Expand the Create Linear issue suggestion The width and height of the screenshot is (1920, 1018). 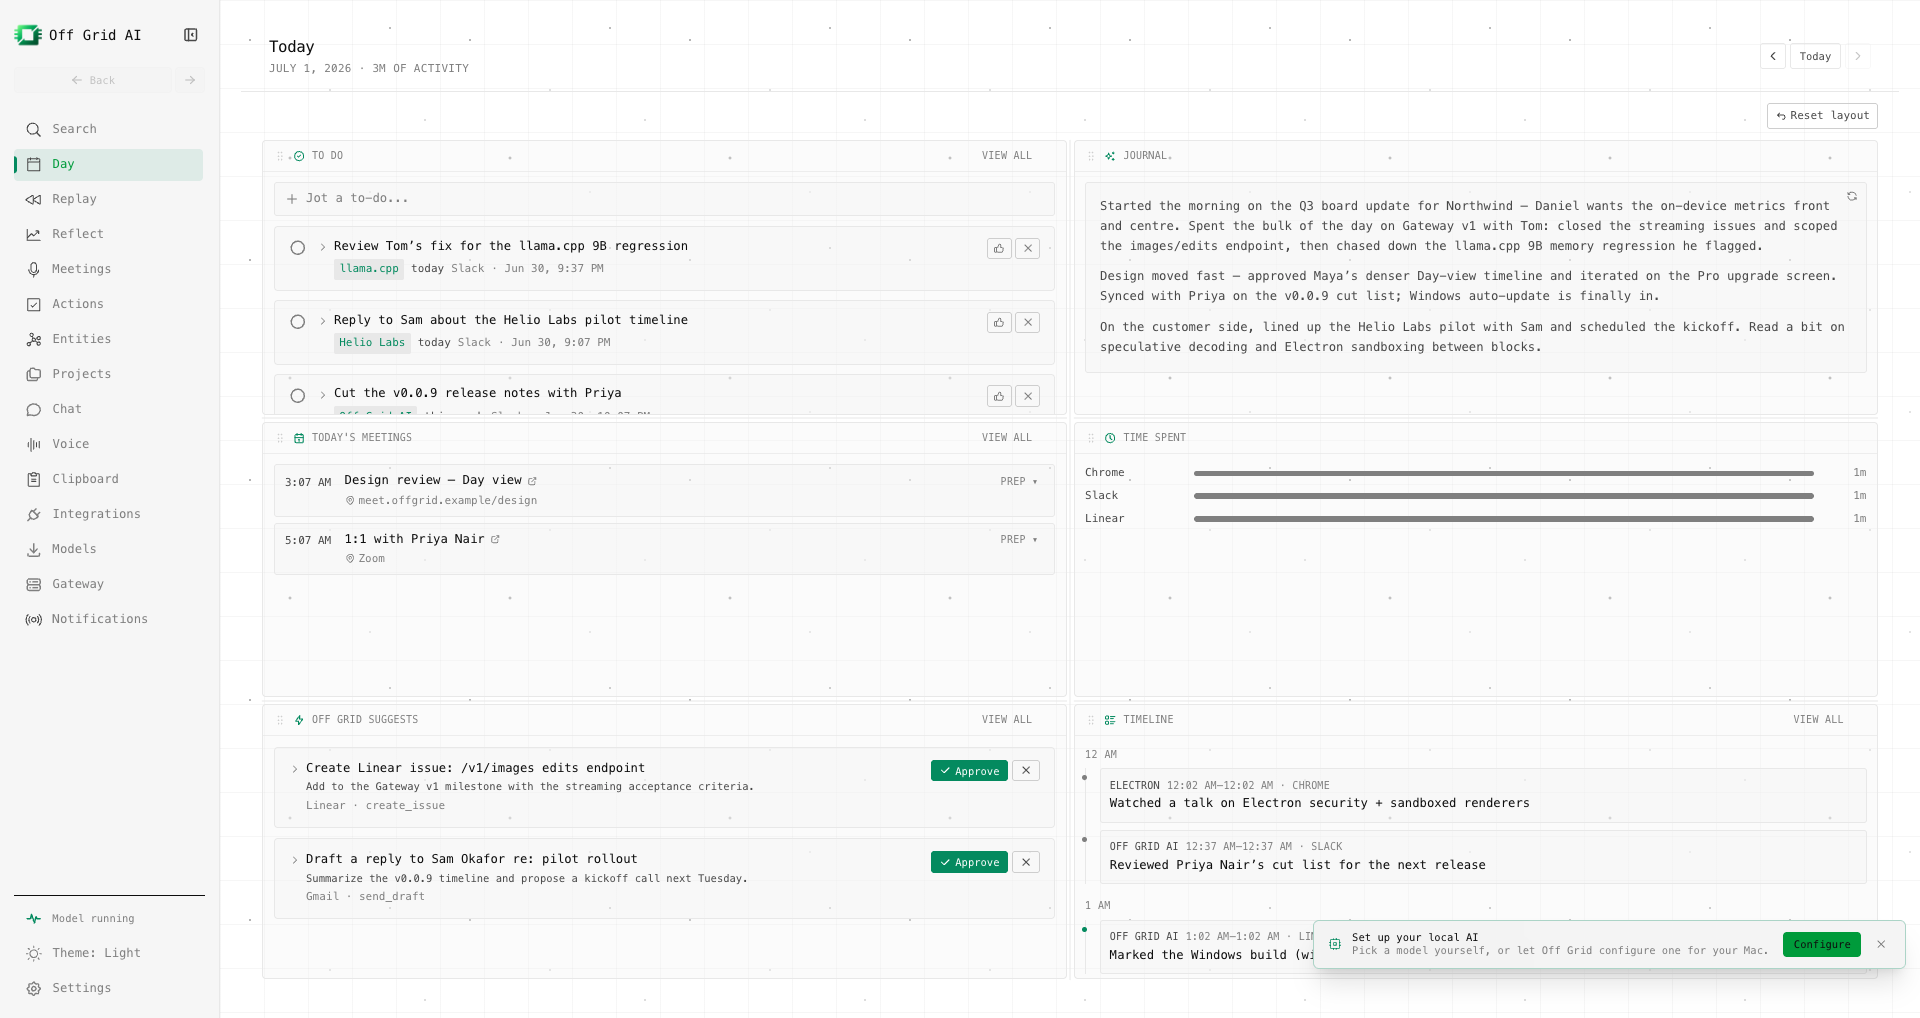pos(295,769)
